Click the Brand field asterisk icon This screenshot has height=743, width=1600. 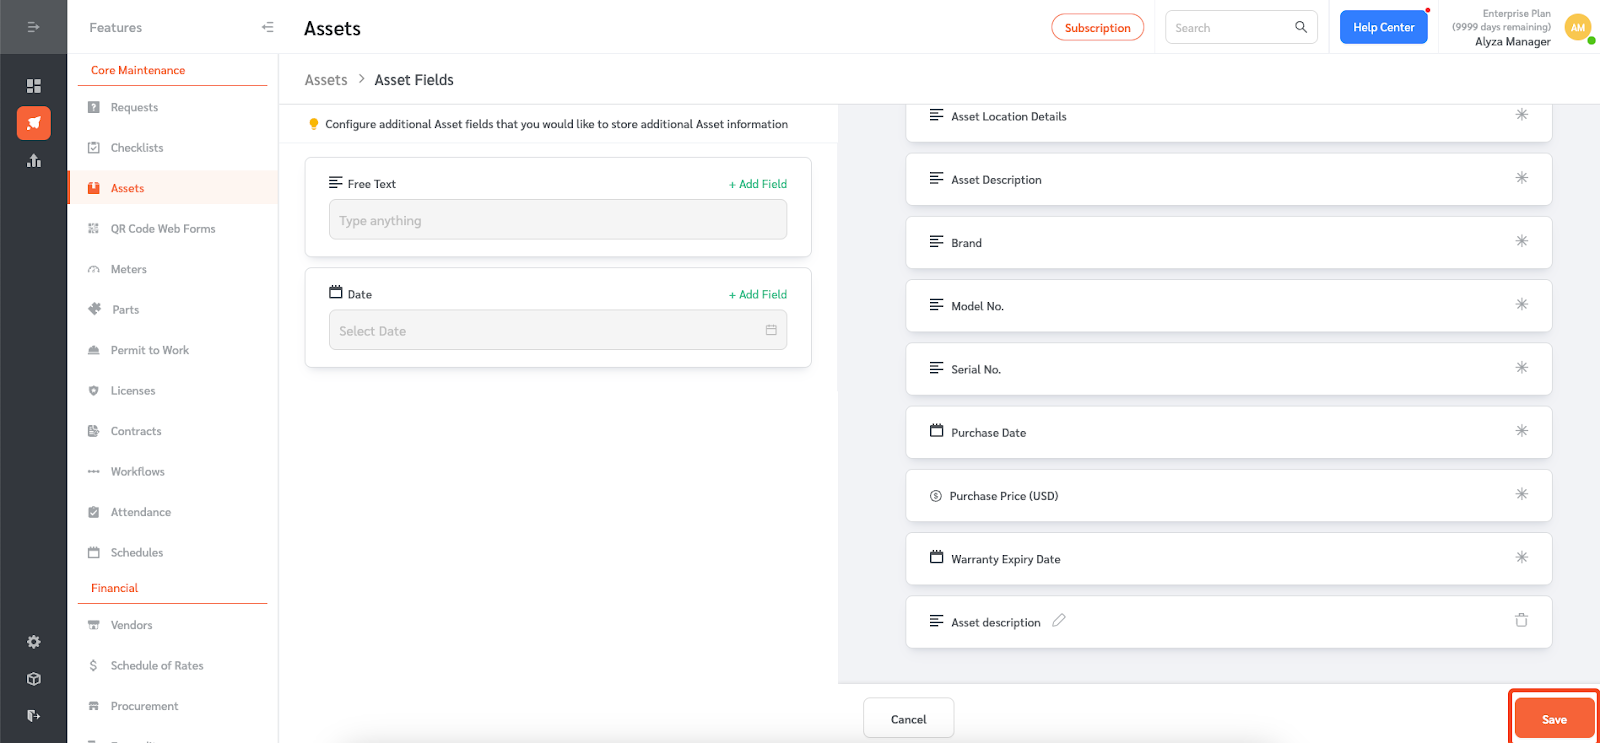pos(1522,241)
